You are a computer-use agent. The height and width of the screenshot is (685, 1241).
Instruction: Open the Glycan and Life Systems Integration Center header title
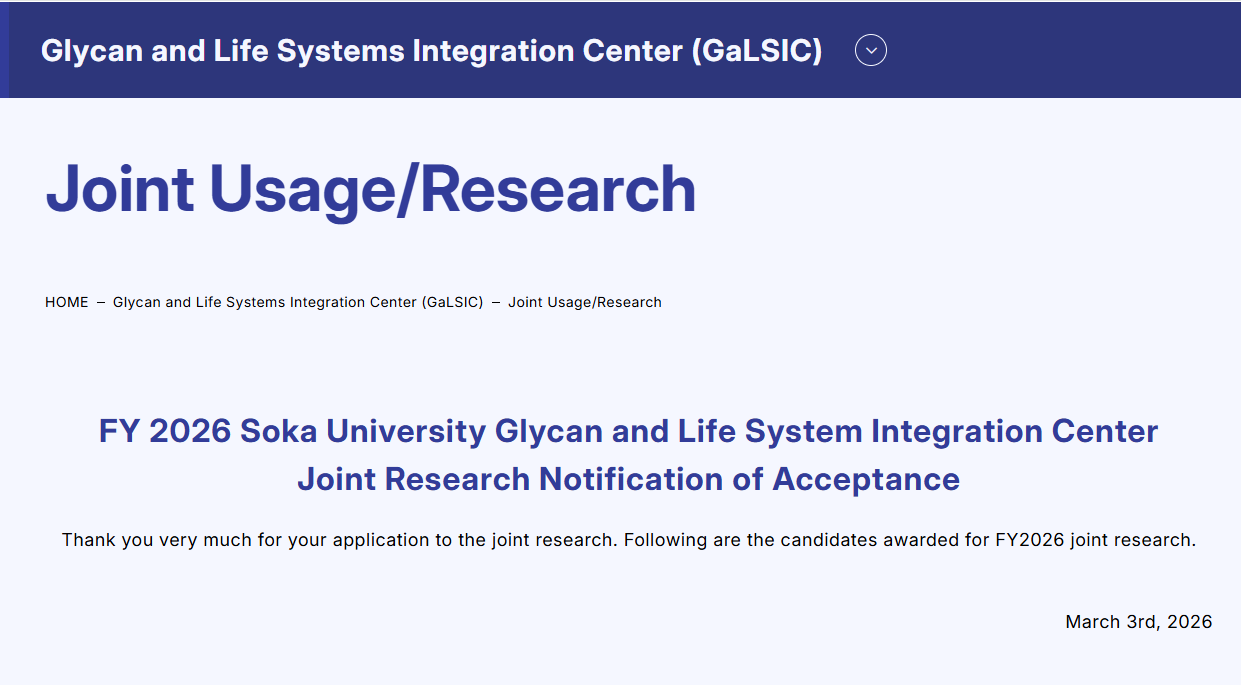pos(431,50)
